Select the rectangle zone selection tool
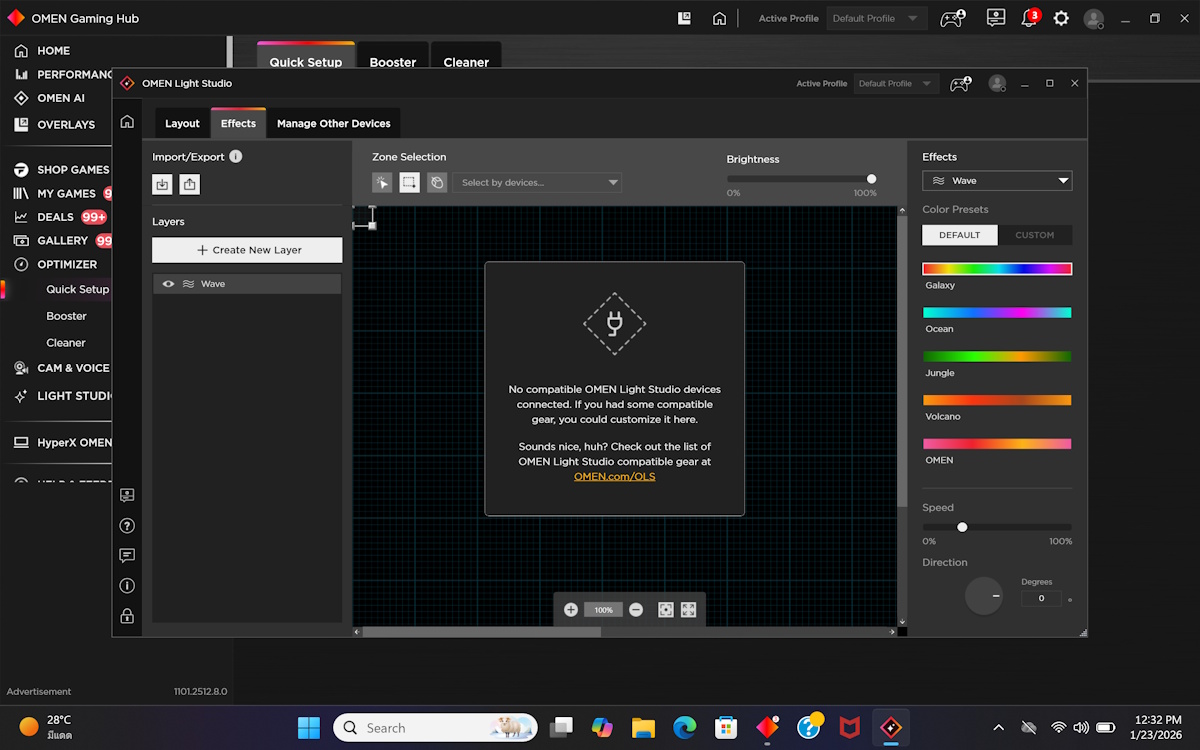 coord(409,182)
